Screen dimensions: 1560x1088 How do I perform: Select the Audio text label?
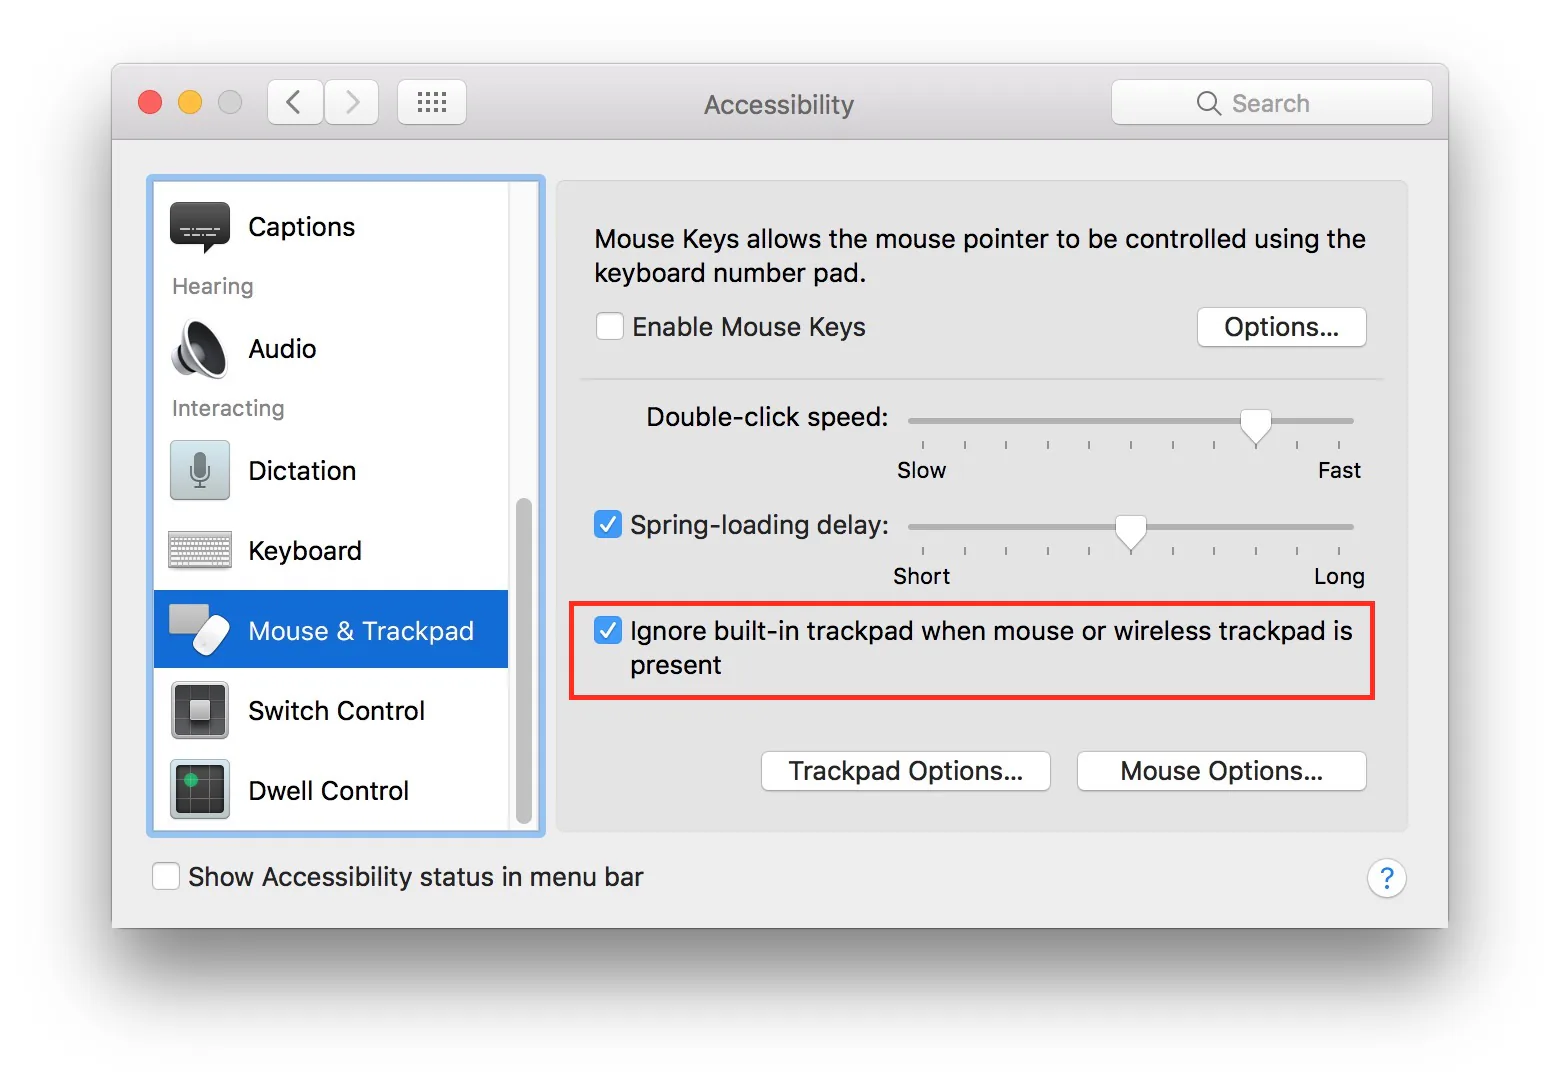282,349
